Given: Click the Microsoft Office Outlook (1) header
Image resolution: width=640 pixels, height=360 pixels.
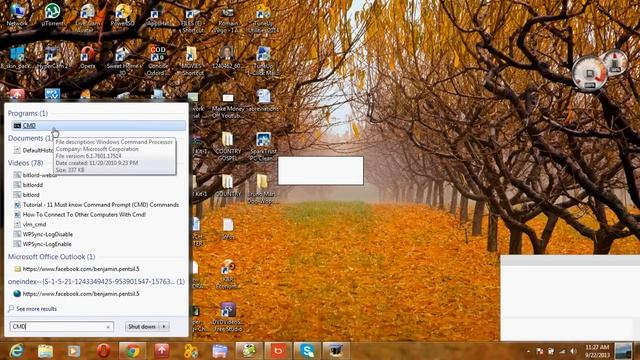Looking at the screenshot, I should point(51,257).
